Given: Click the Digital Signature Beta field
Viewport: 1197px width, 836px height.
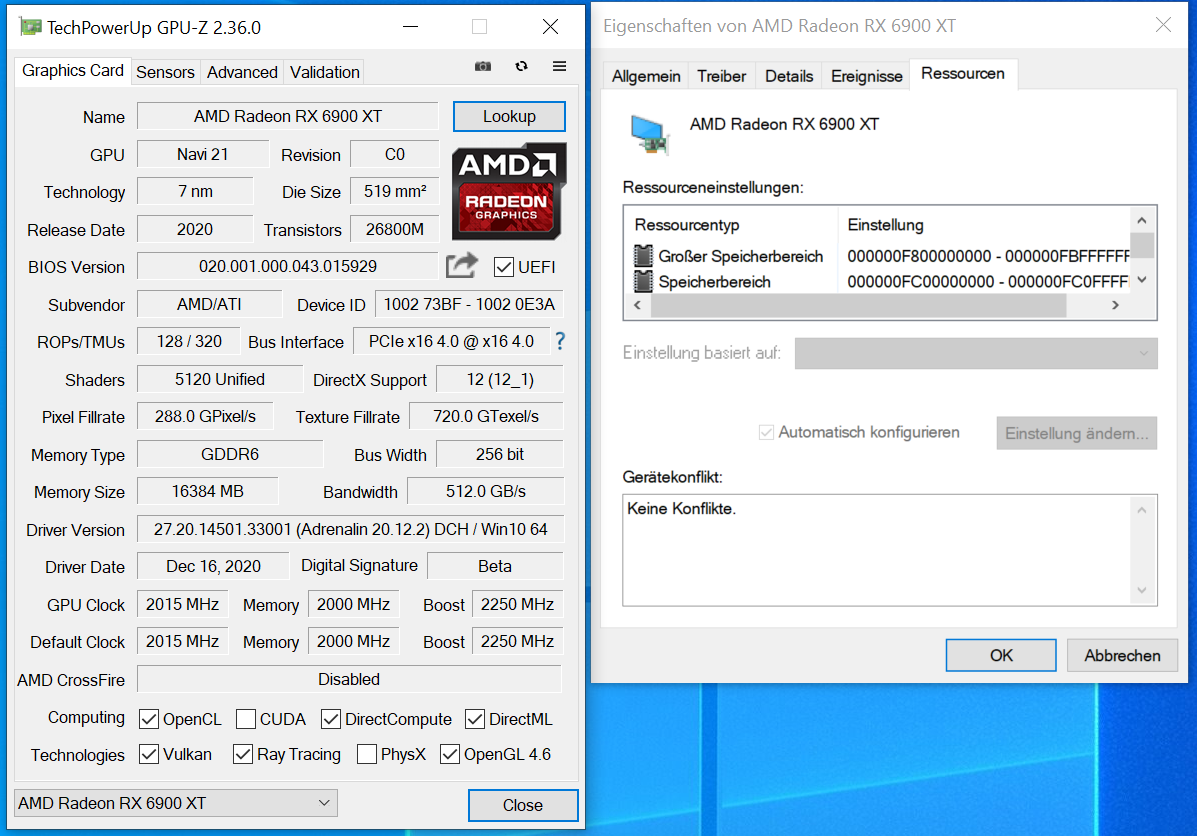Looking at the screenshot, I should [495, 566].
